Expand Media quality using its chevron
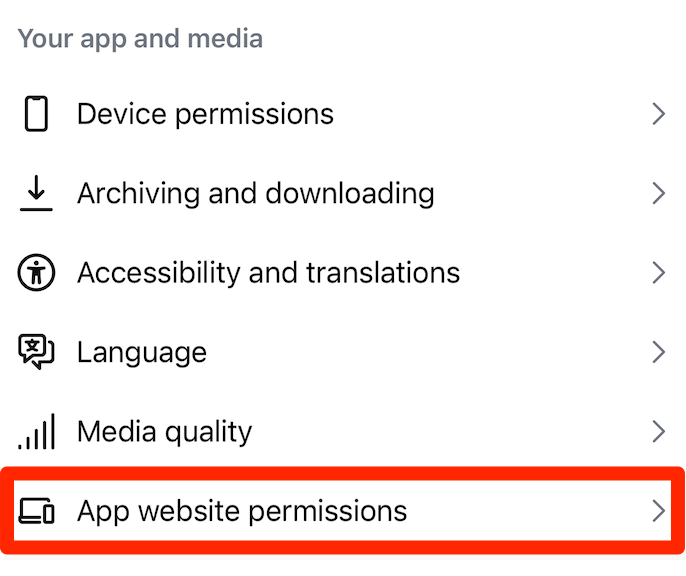The height and width of the screenshot is (576, 686). pos(658,432)
